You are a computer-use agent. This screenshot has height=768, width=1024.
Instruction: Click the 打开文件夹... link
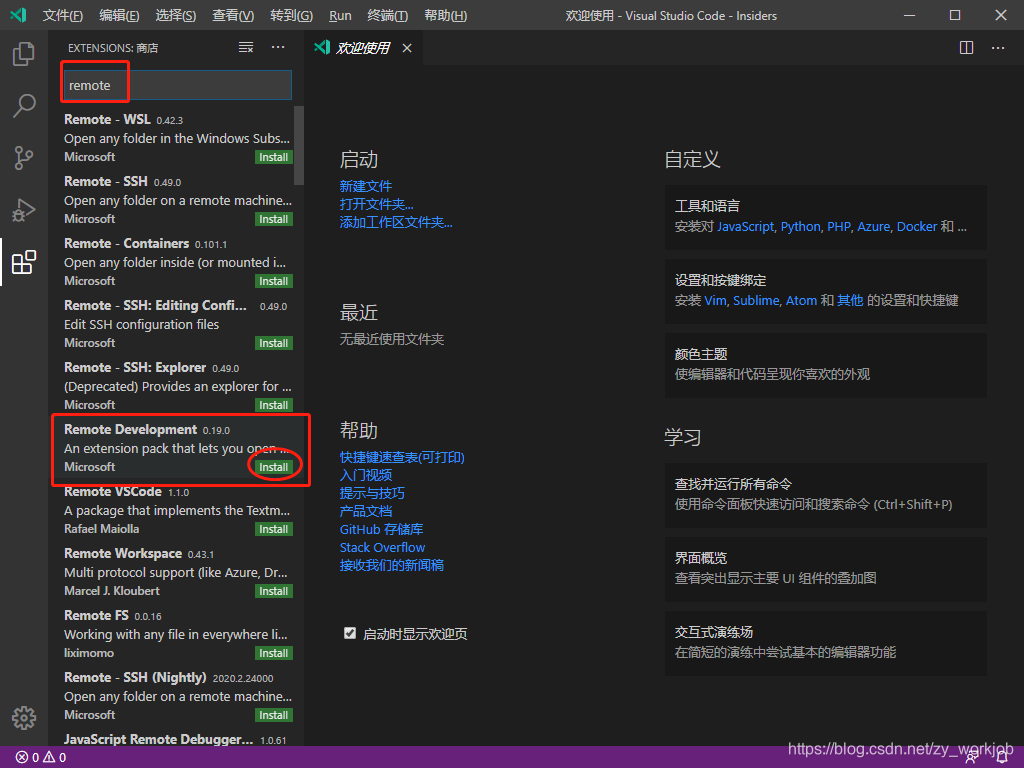pos(376,204)
